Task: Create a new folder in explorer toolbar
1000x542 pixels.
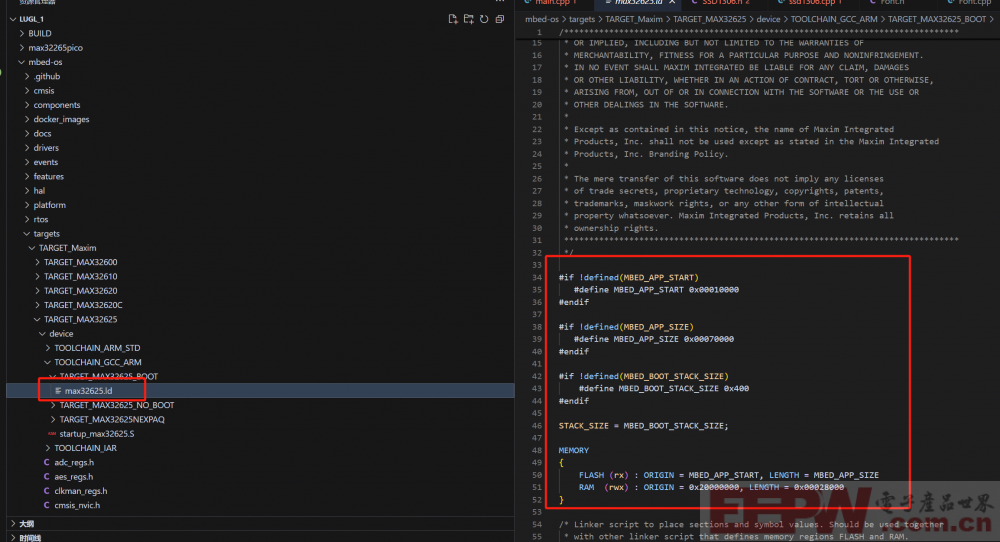Action: coord(469,19)
